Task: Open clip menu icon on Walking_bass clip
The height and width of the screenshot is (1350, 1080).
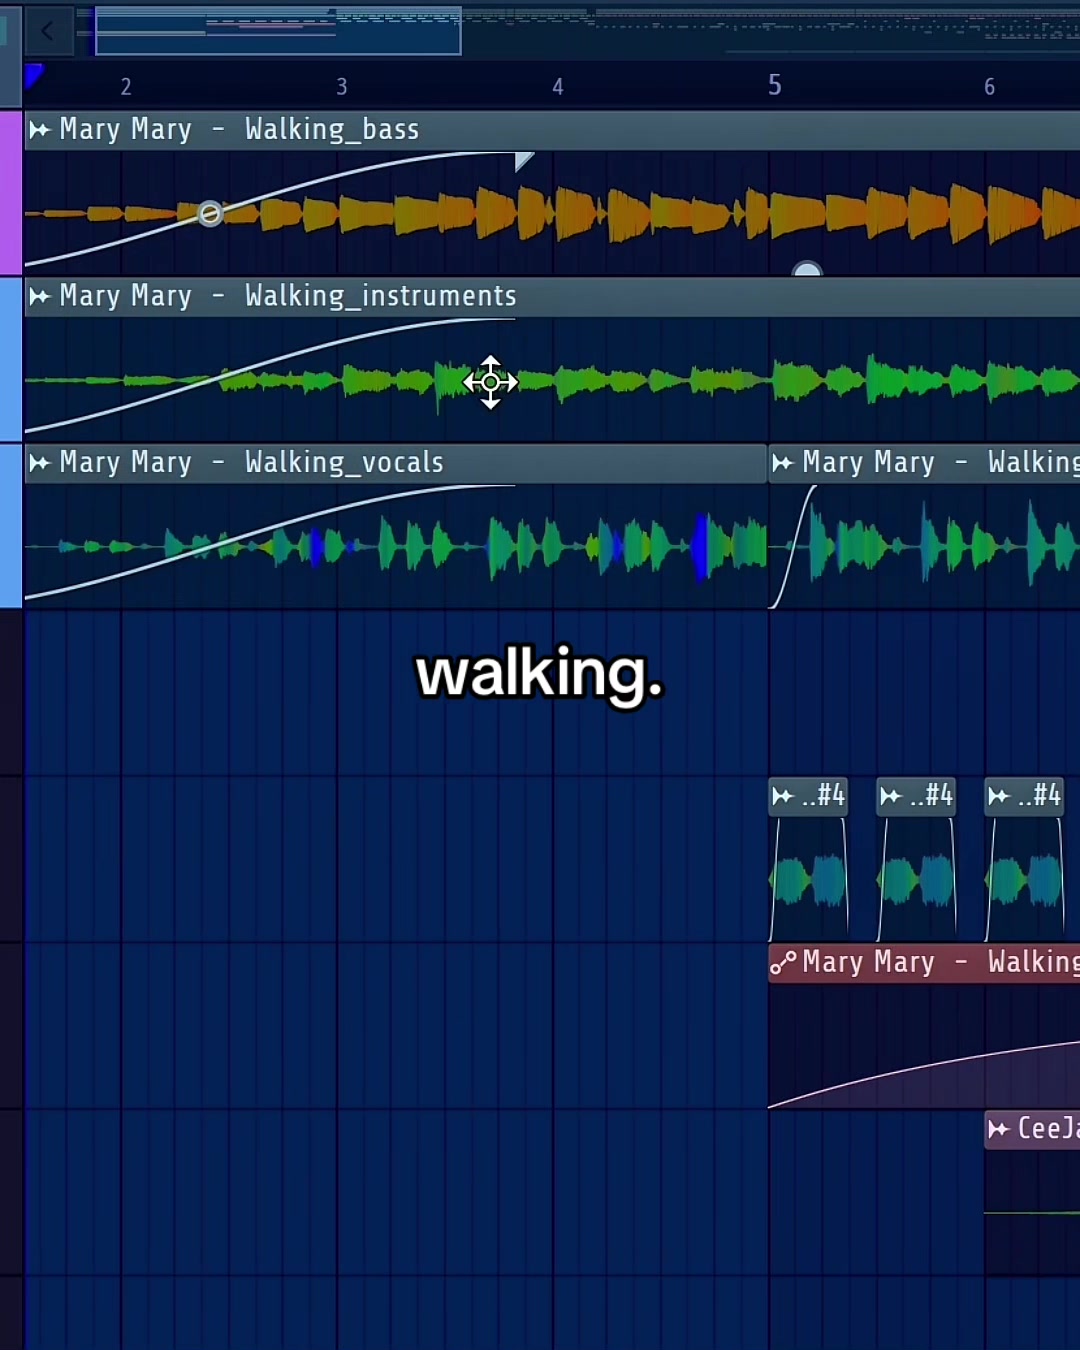Action: pyautogui.click(x=40, y=130)
